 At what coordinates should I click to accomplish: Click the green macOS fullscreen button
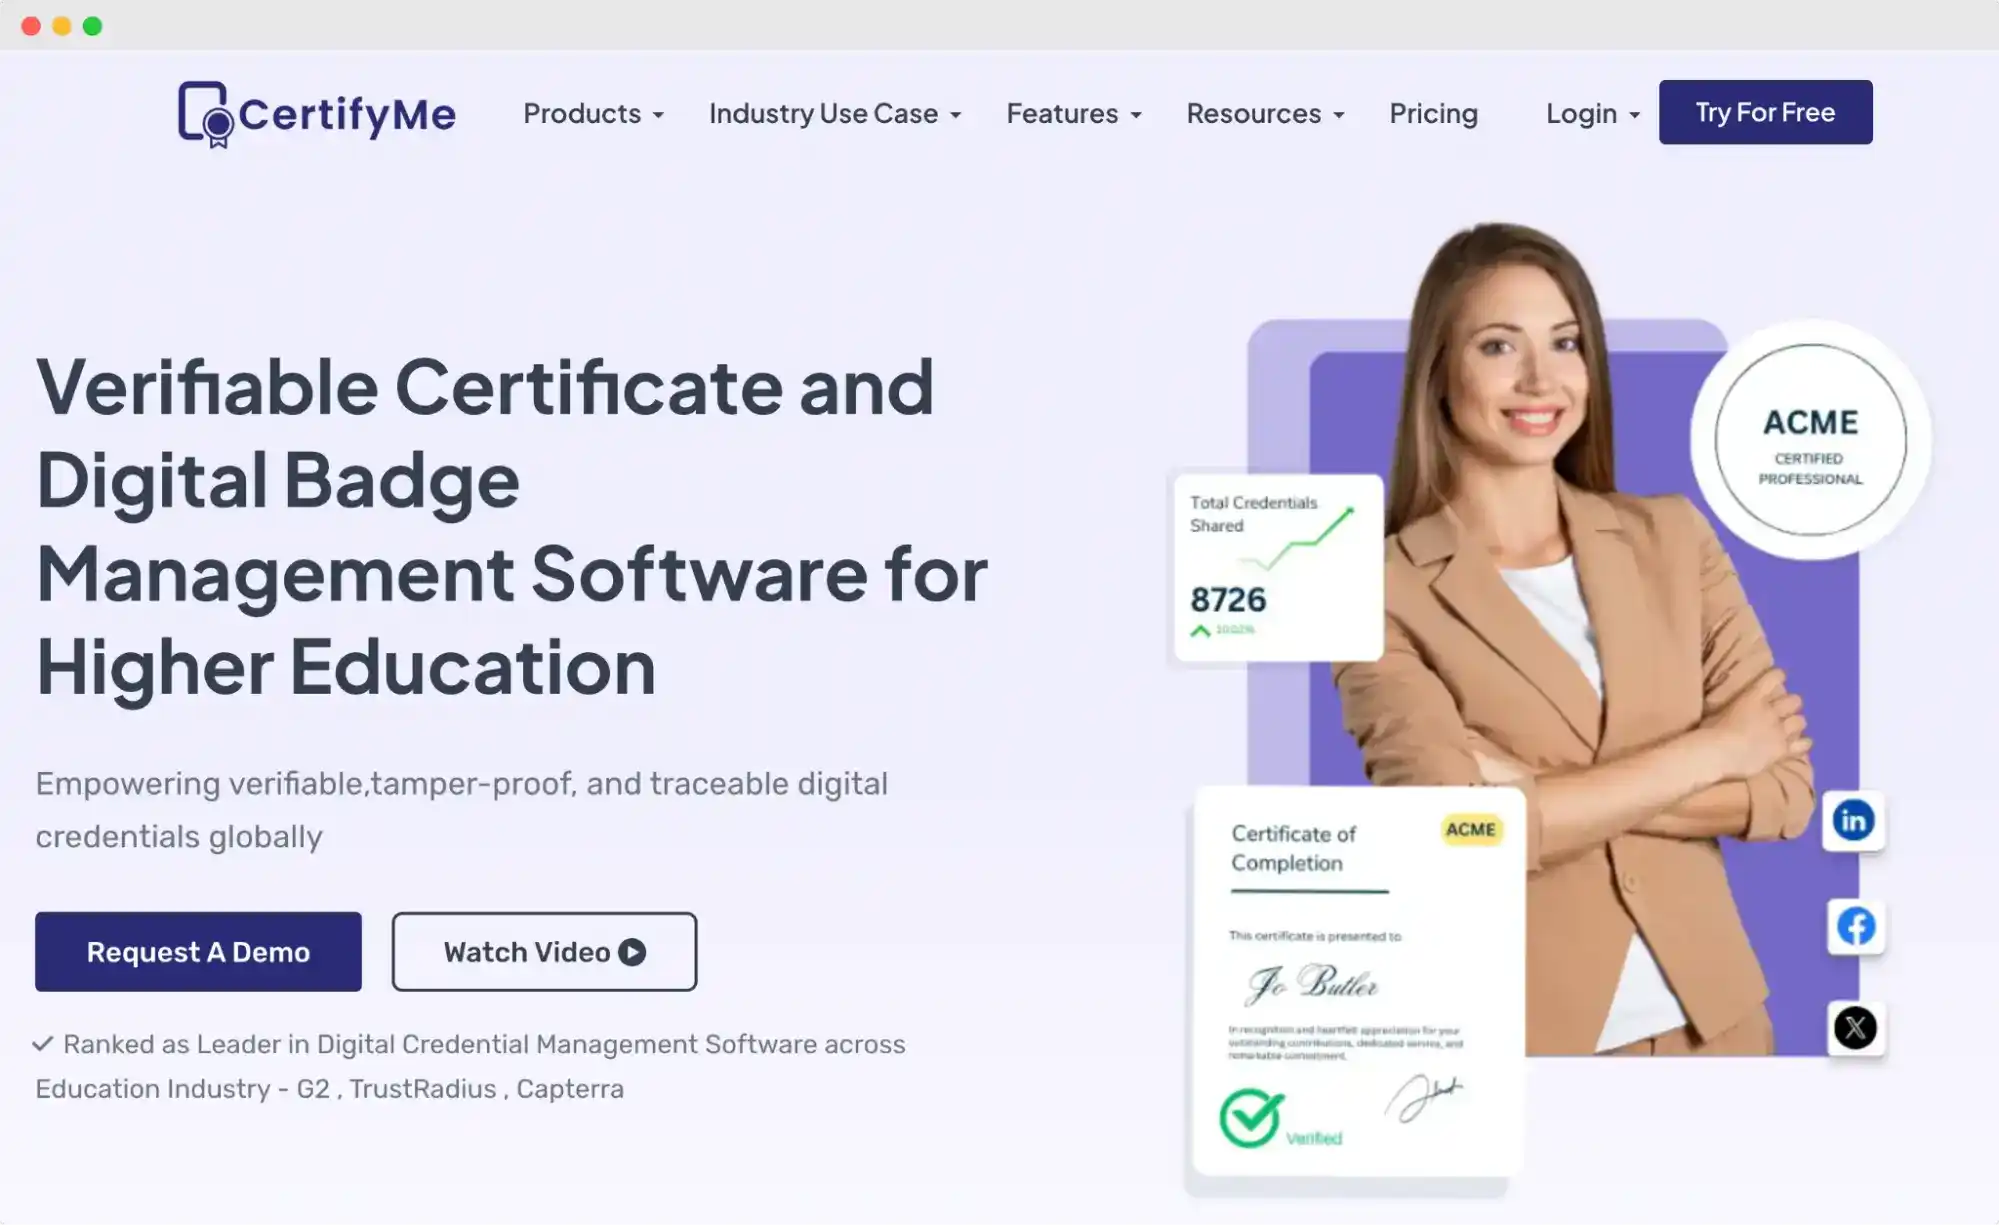point(92,26)
